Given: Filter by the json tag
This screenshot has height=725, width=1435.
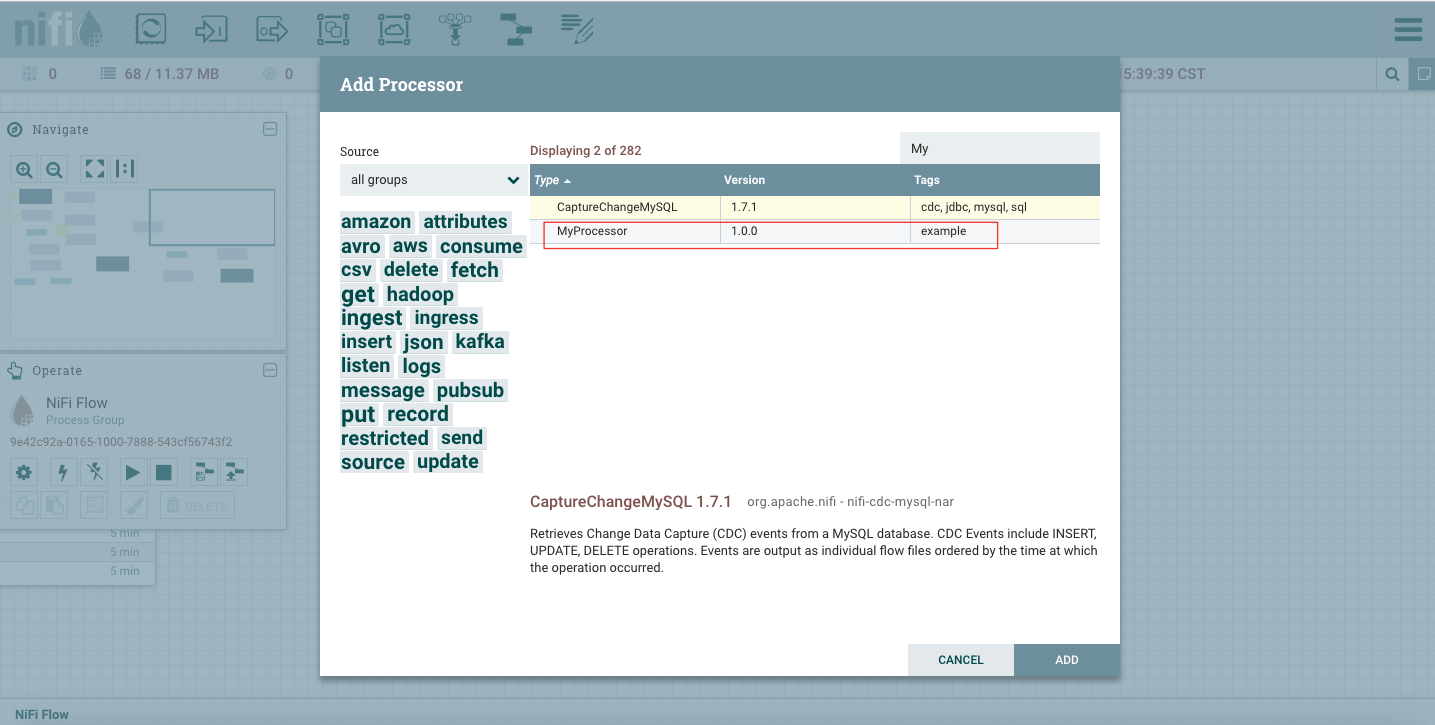Looking at the screenshot, I should point(423,342).
